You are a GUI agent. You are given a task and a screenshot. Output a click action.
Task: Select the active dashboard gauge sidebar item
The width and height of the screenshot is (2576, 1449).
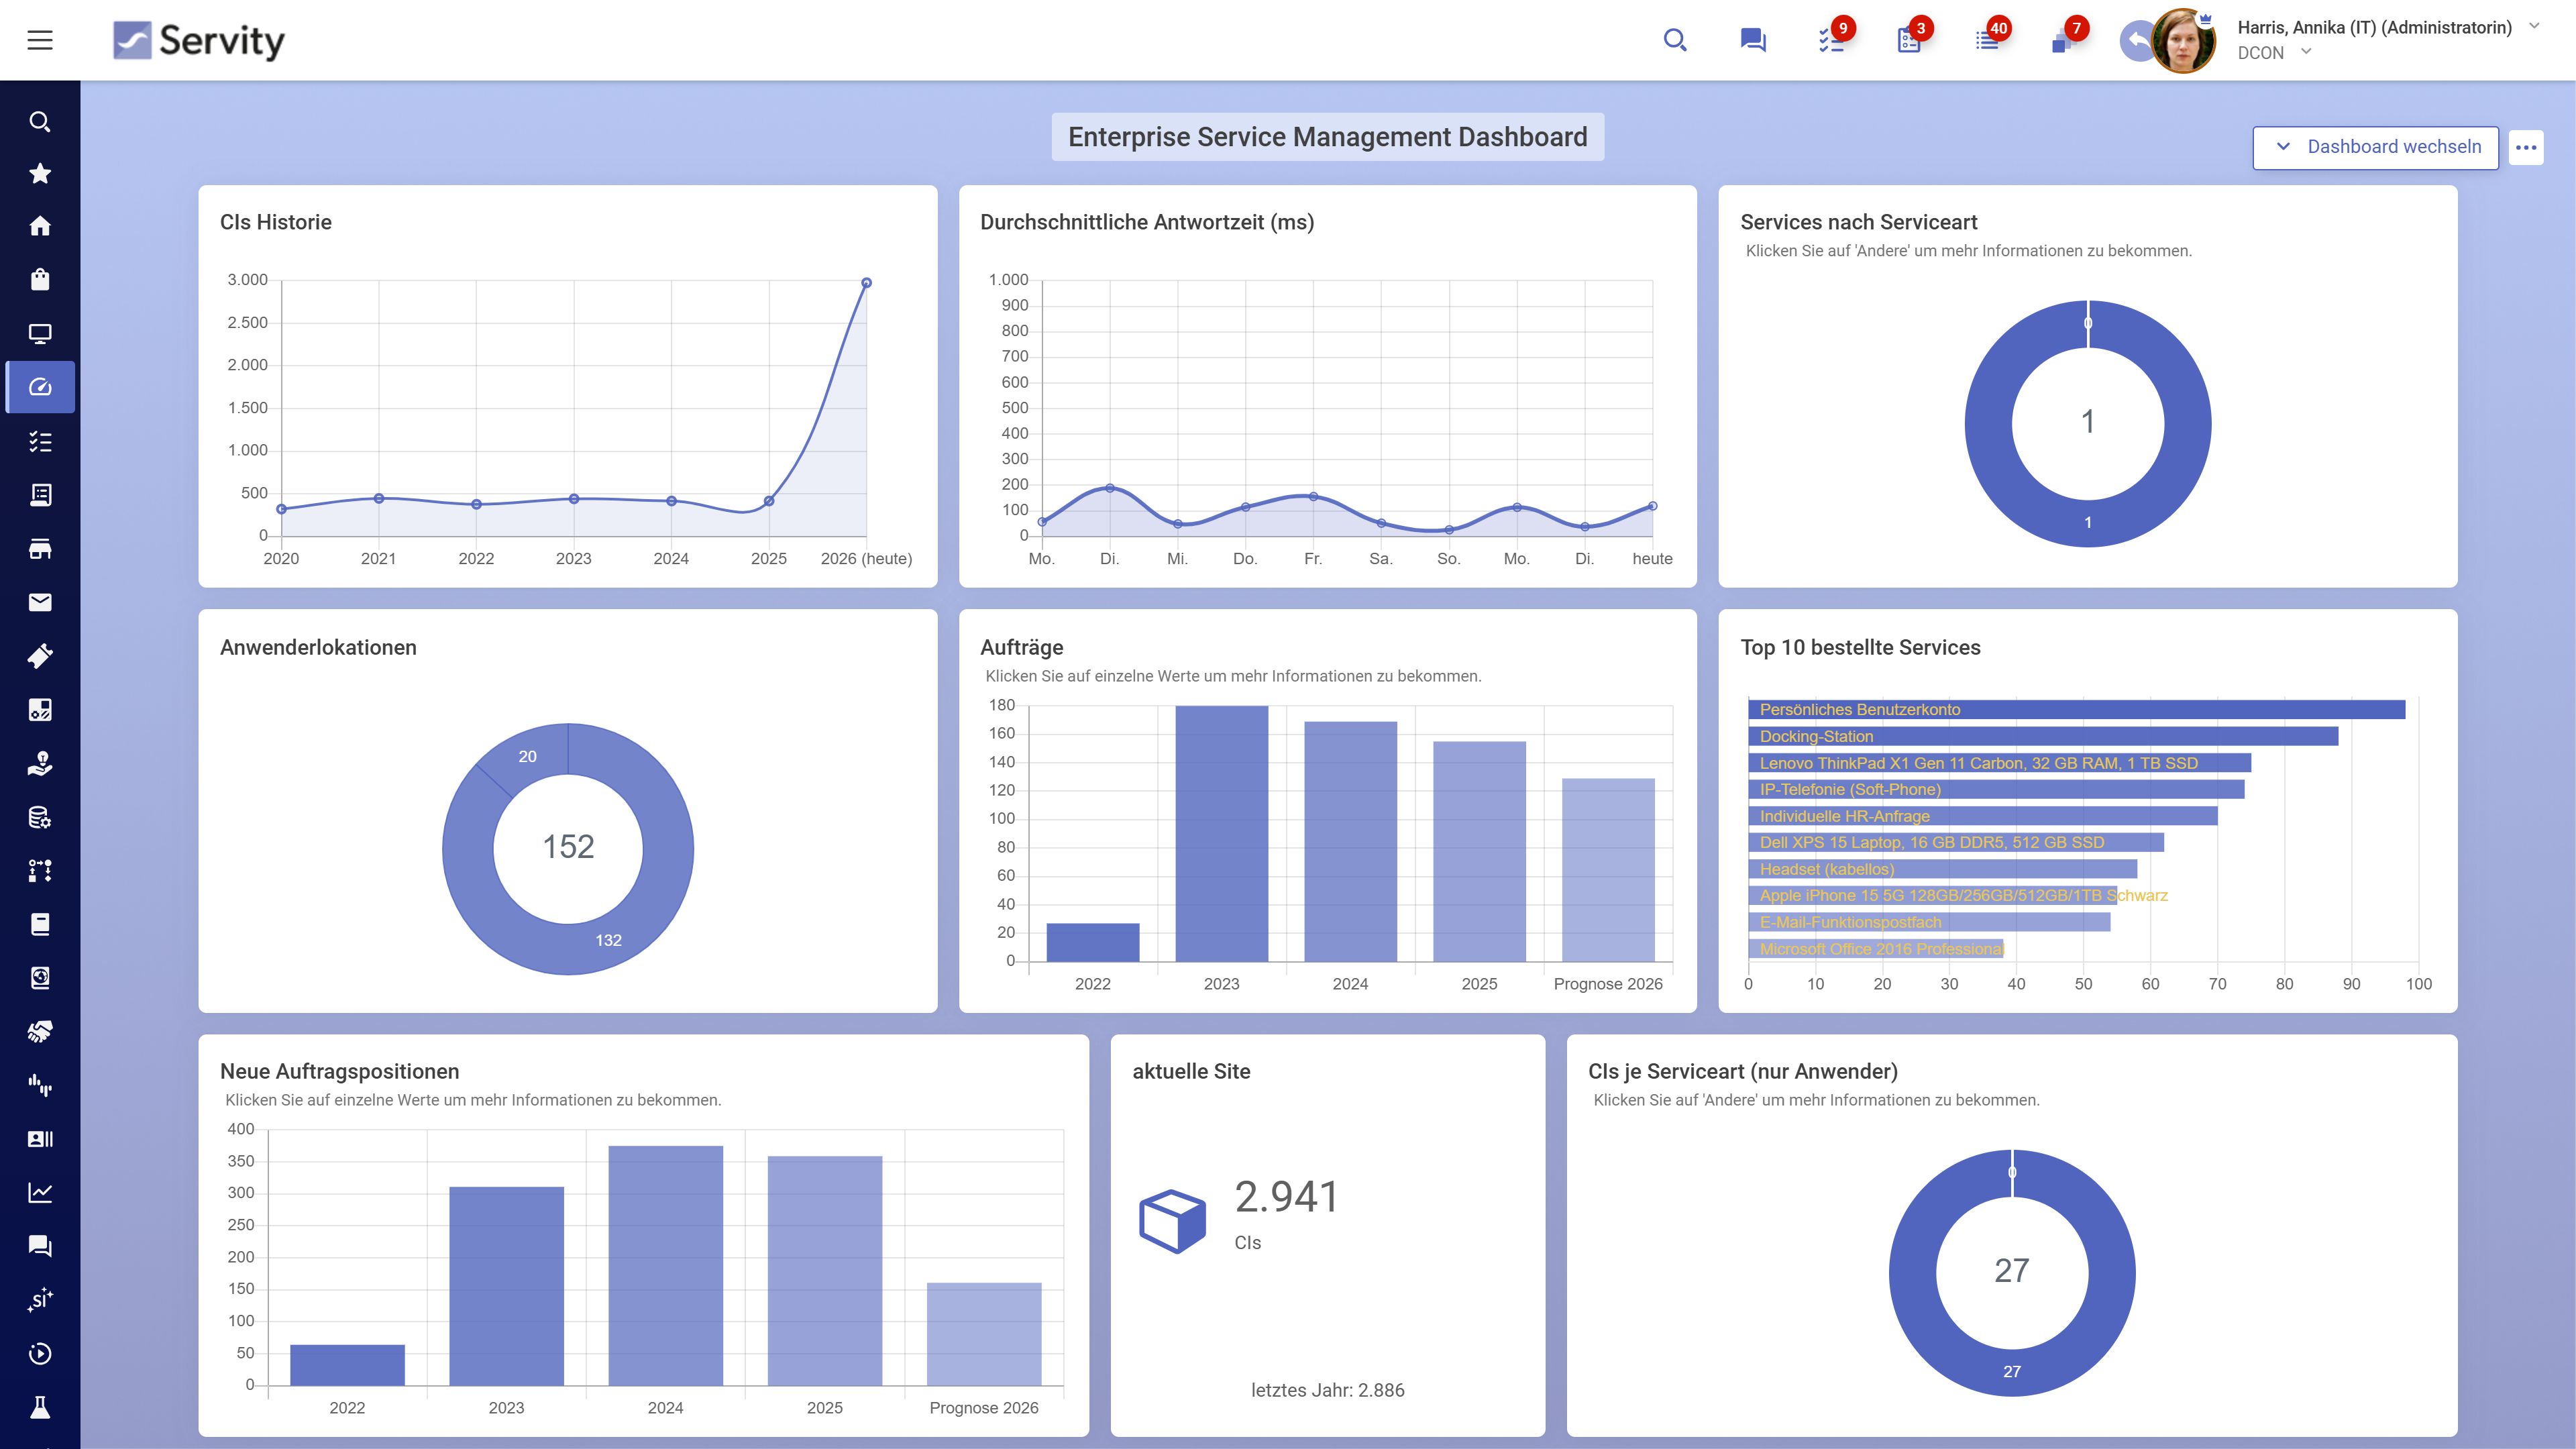pos(40,387)
